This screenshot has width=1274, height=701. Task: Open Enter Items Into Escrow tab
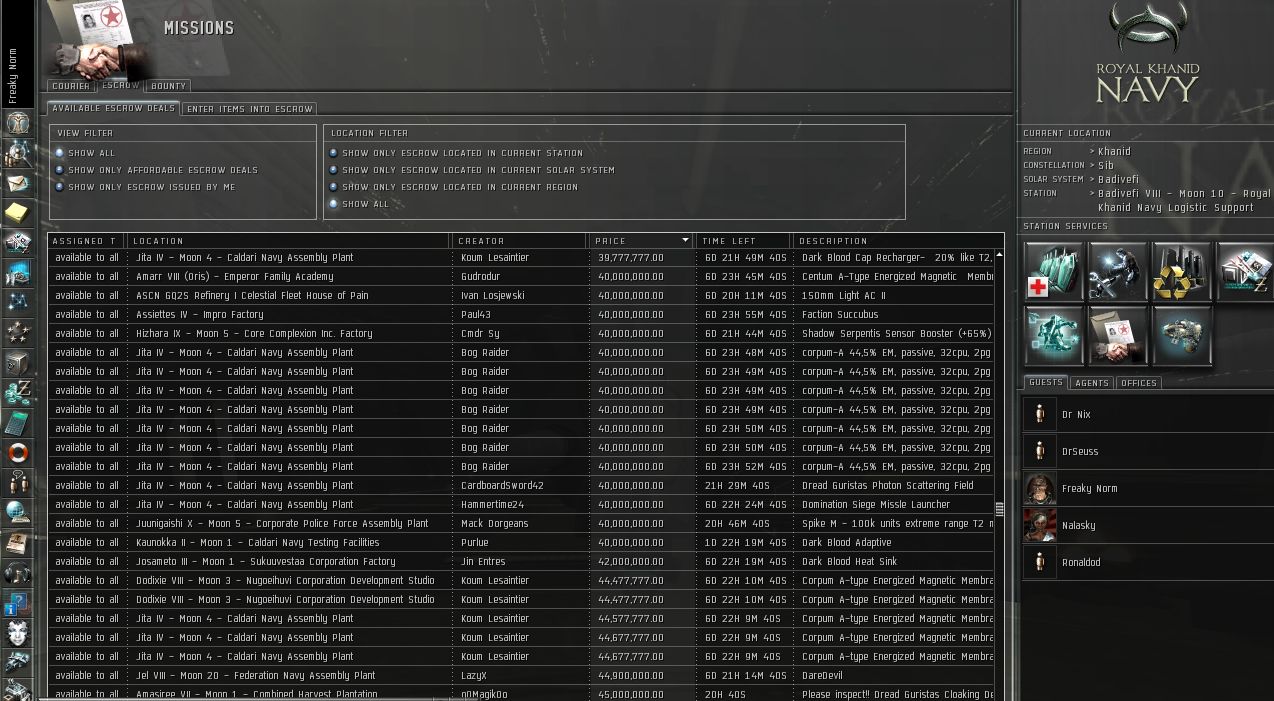[250, 109]
